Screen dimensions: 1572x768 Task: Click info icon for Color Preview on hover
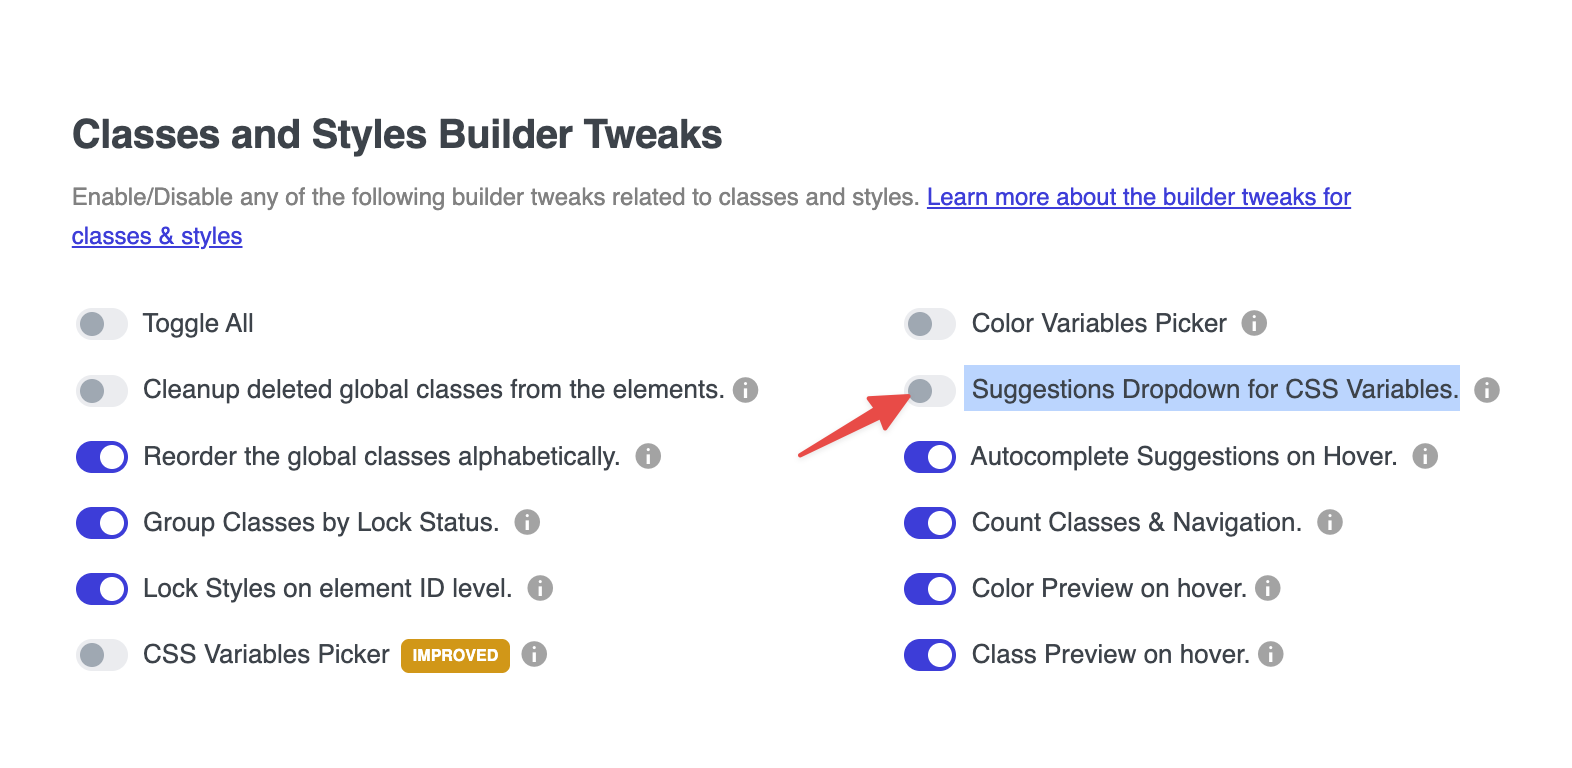1268,588
